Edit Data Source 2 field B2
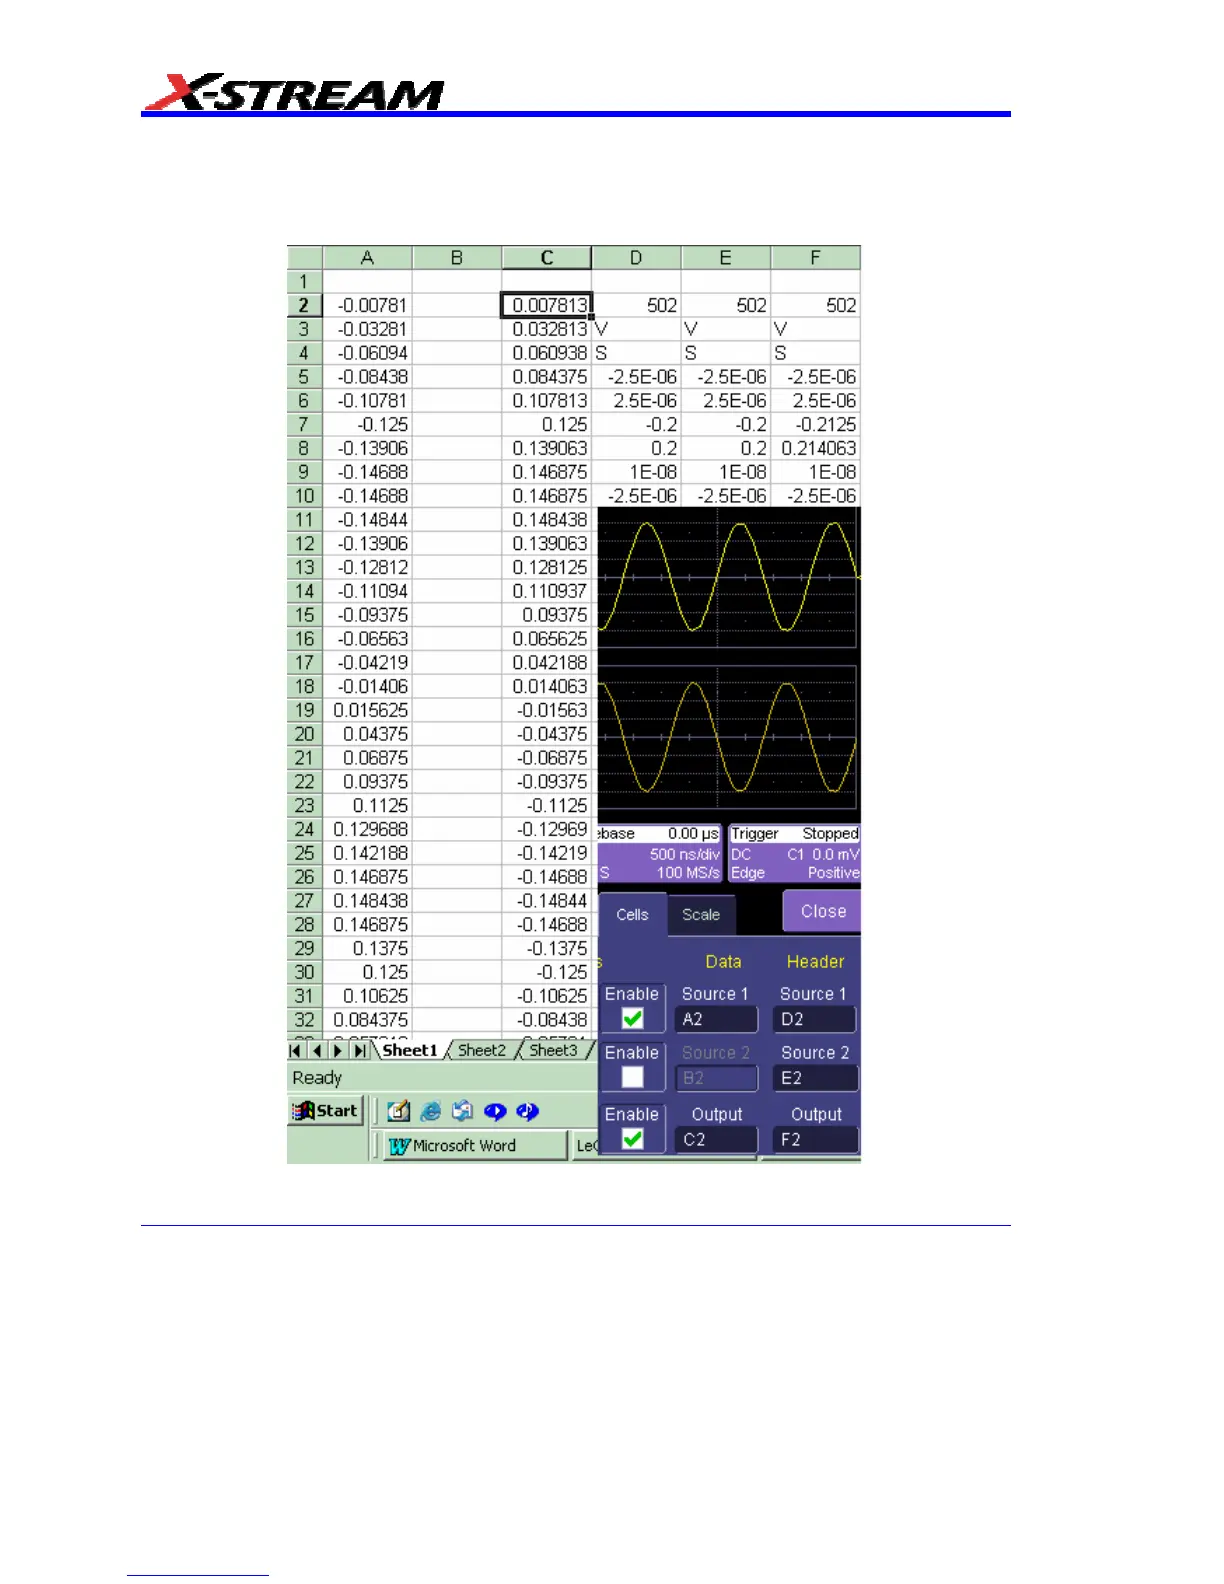Viewport: 1224px width, 1584px height. pyautogui.click(x=716, y=1078)
